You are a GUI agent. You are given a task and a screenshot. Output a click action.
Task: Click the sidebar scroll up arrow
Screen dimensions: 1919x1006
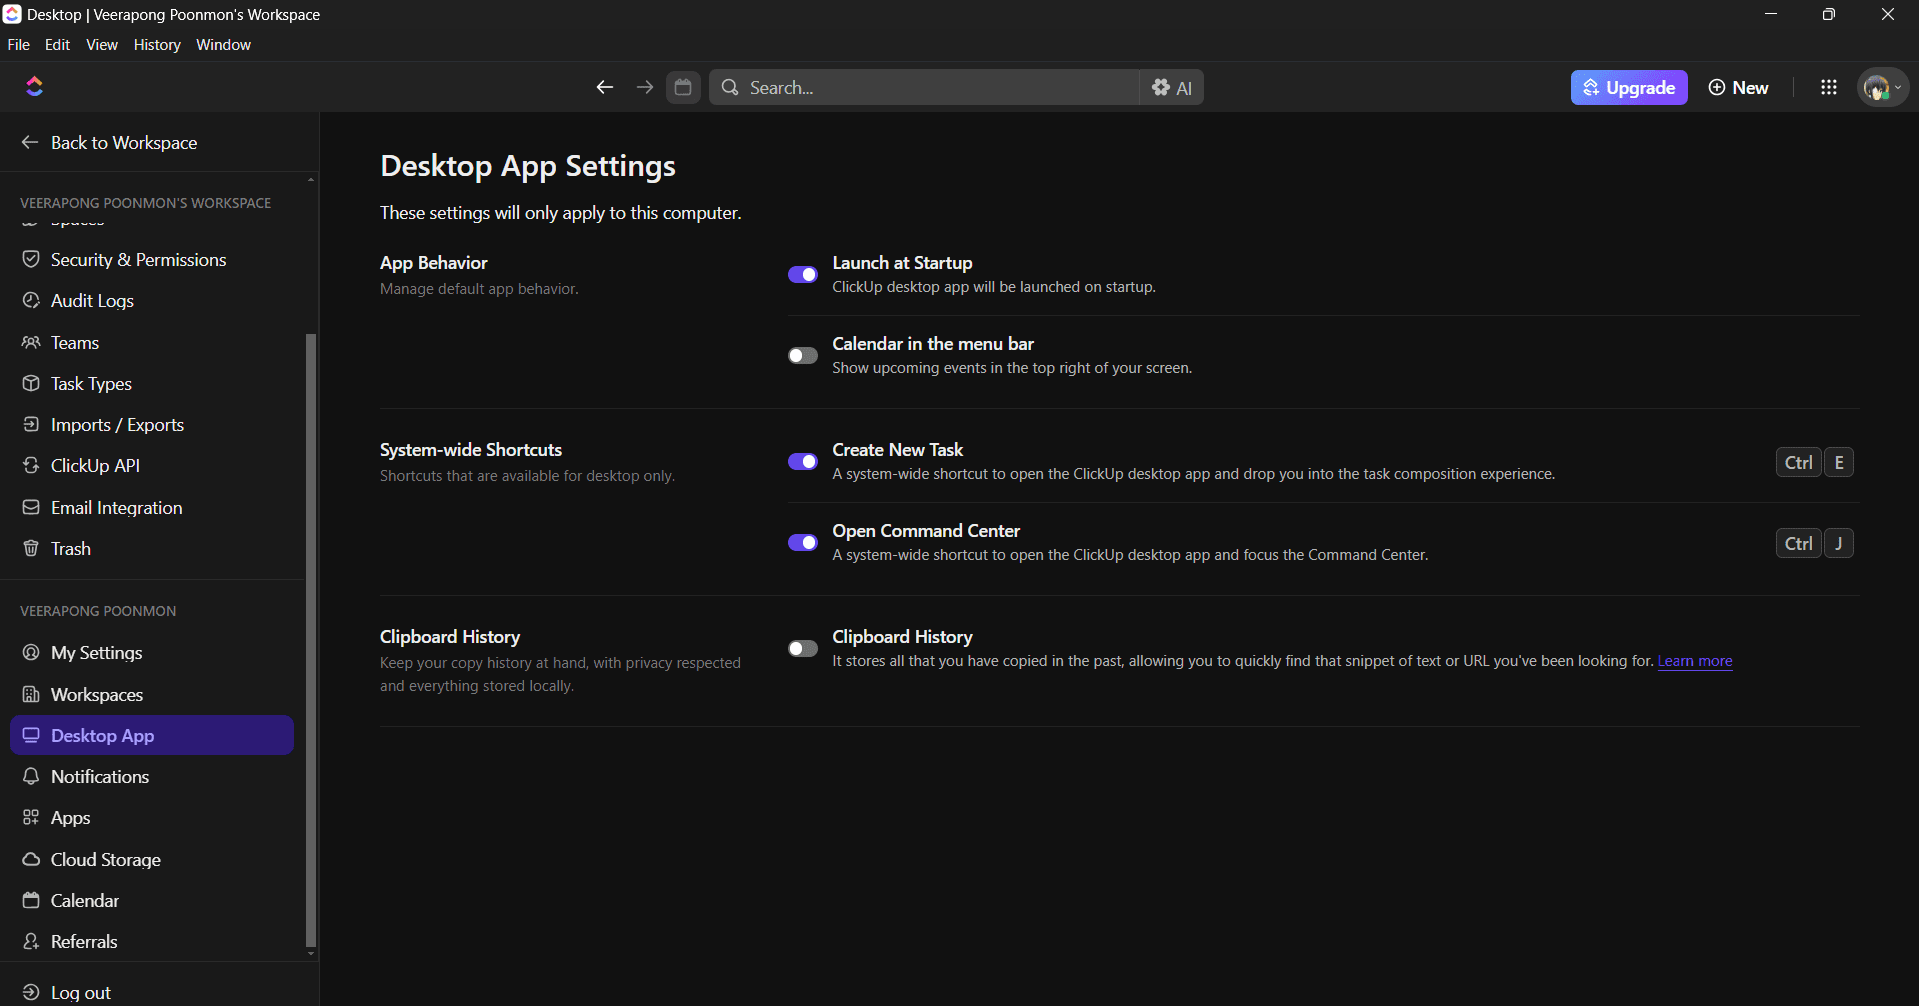pos(311,179)
